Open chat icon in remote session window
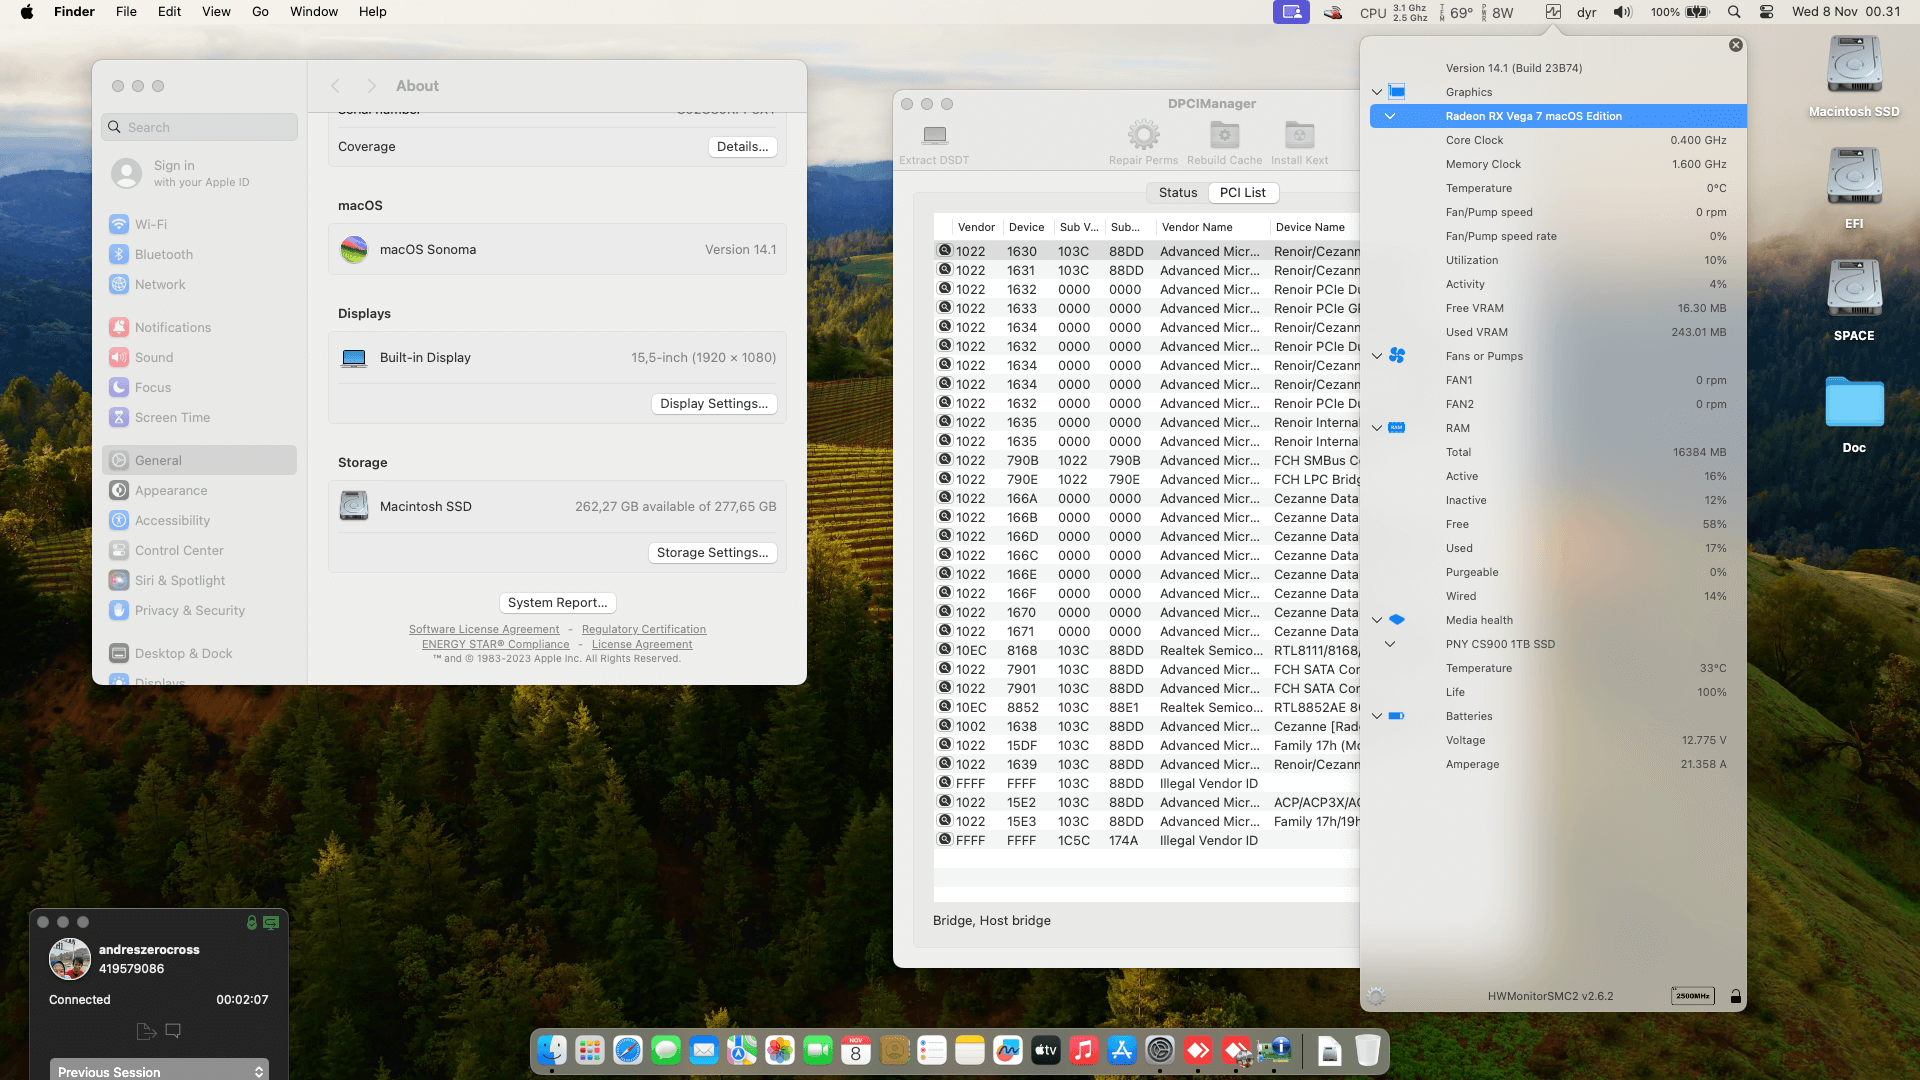Screen dimensions: 1920x1080 pos(173,1031)
